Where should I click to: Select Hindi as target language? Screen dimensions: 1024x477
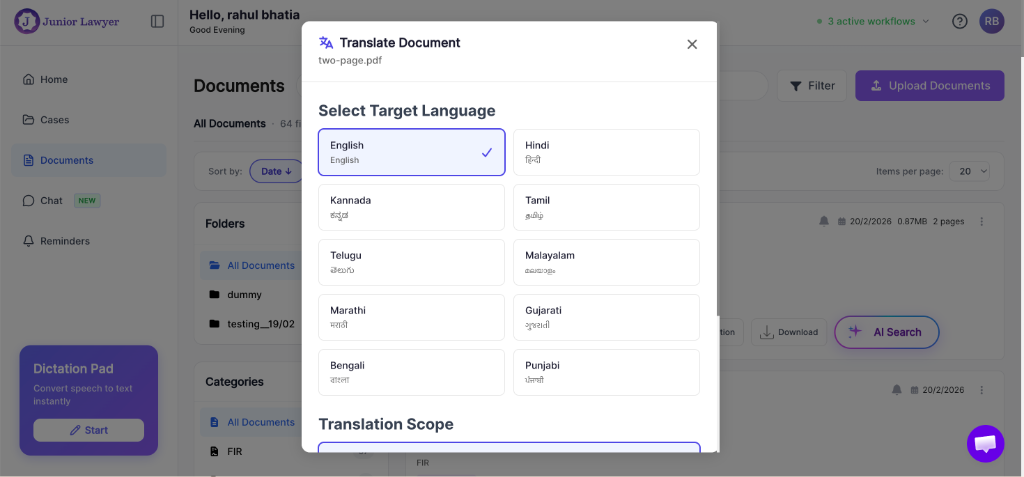(606, 152)
